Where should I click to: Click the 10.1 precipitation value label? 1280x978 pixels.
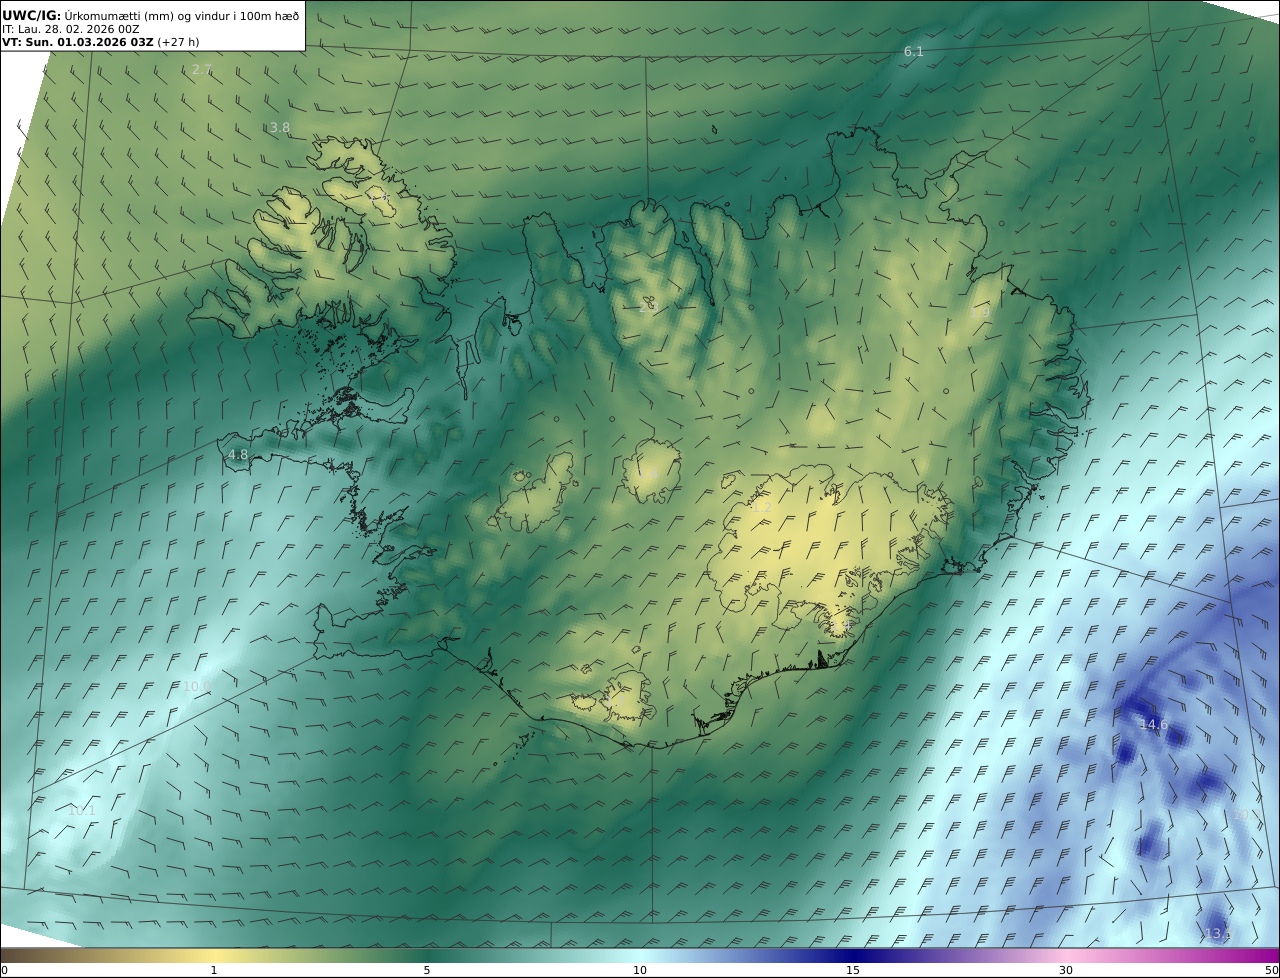81,811
